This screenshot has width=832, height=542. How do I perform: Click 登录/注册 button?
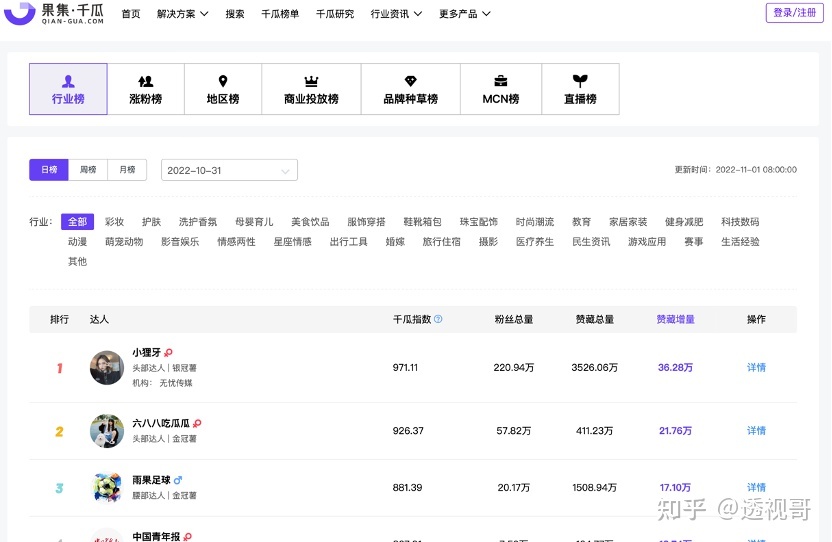click(x=794, y=13)
